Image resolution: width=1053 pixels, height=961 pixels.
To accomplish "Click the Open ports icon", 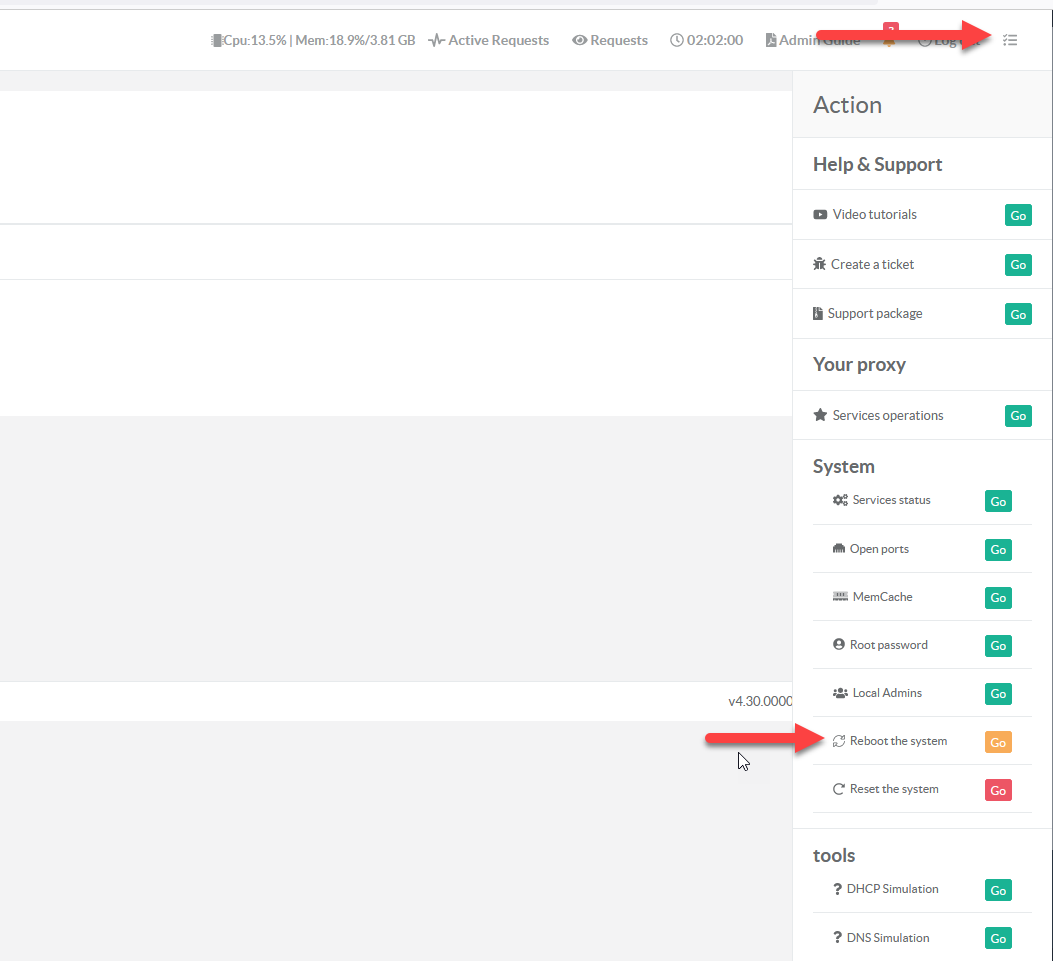I will pos(839,549).
